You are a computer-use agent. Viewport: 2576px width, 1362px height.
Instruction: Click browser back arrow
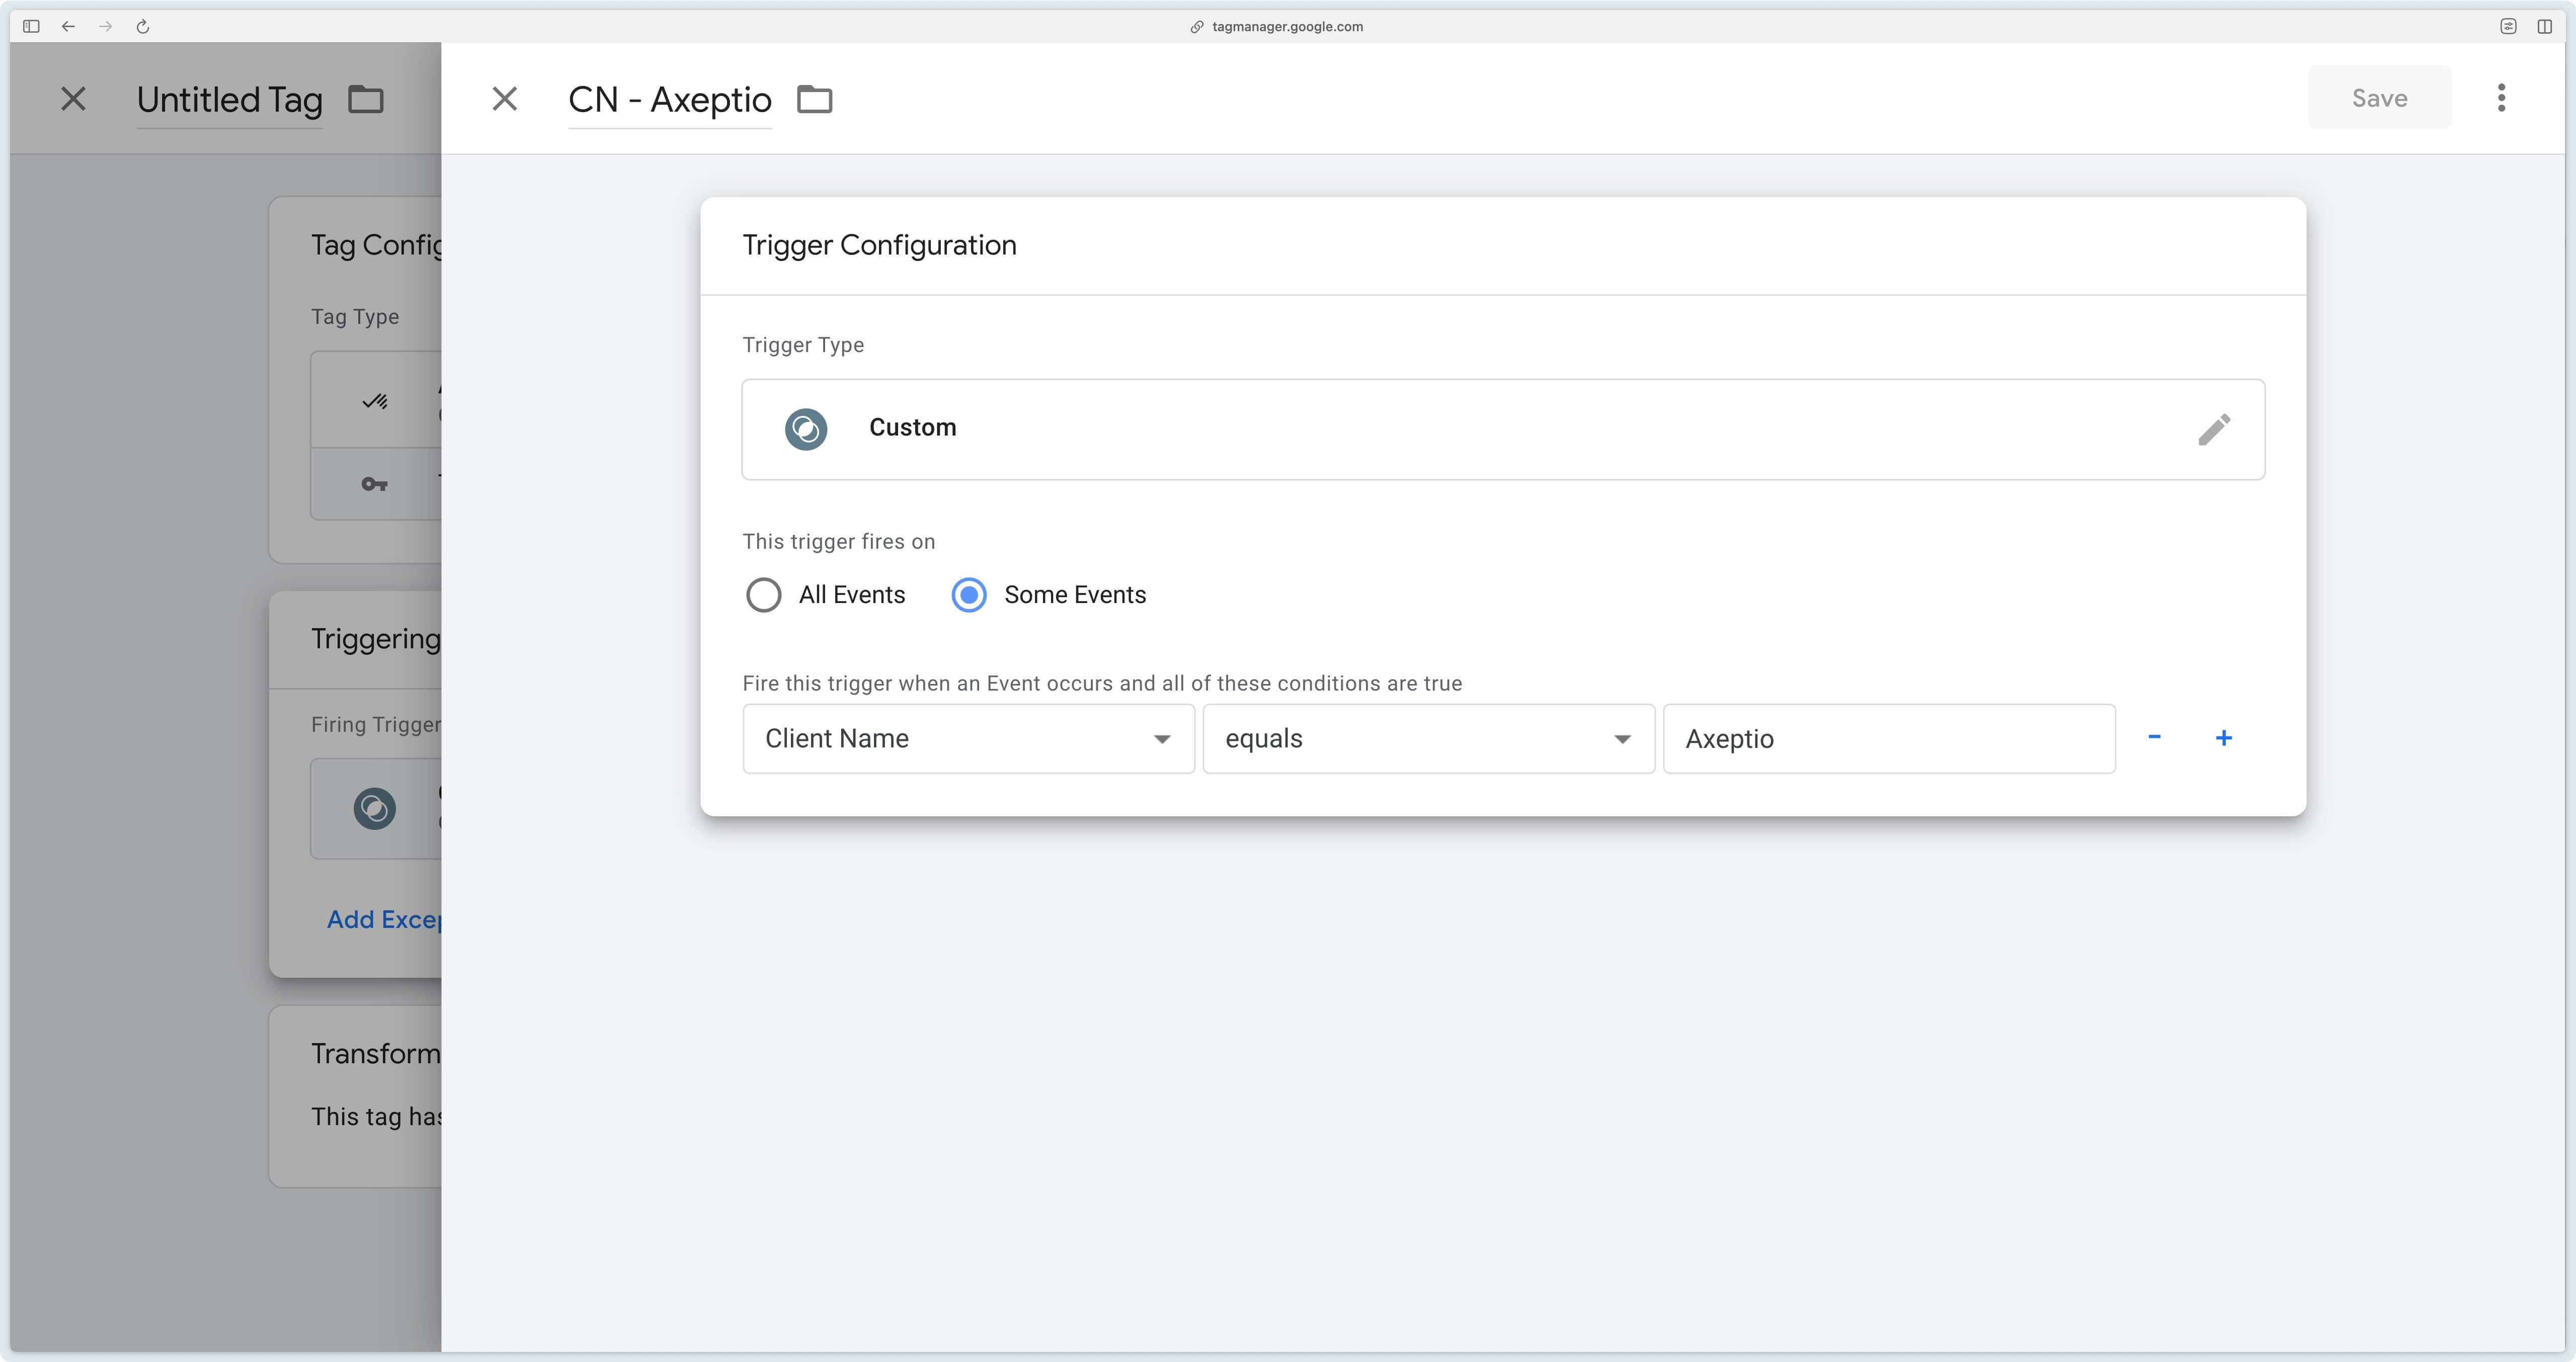coord(68,26)
